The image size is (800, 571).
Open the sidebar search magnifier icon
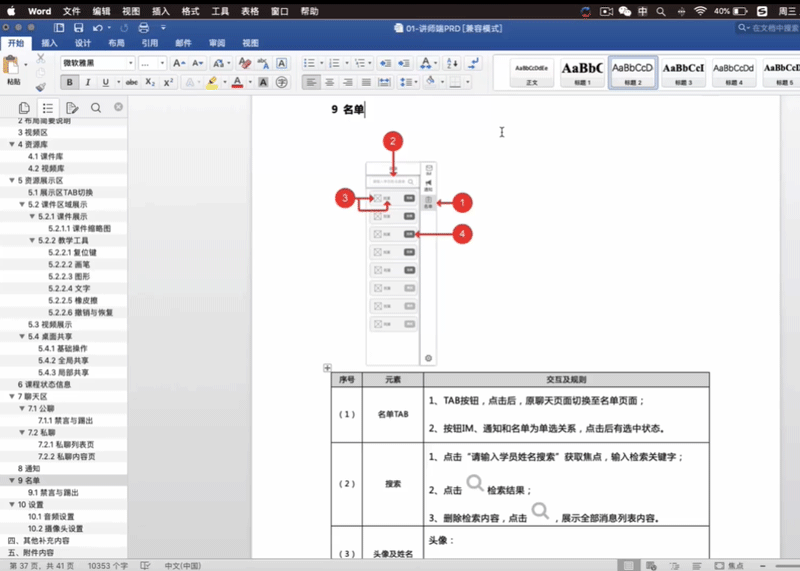(96, 108)
